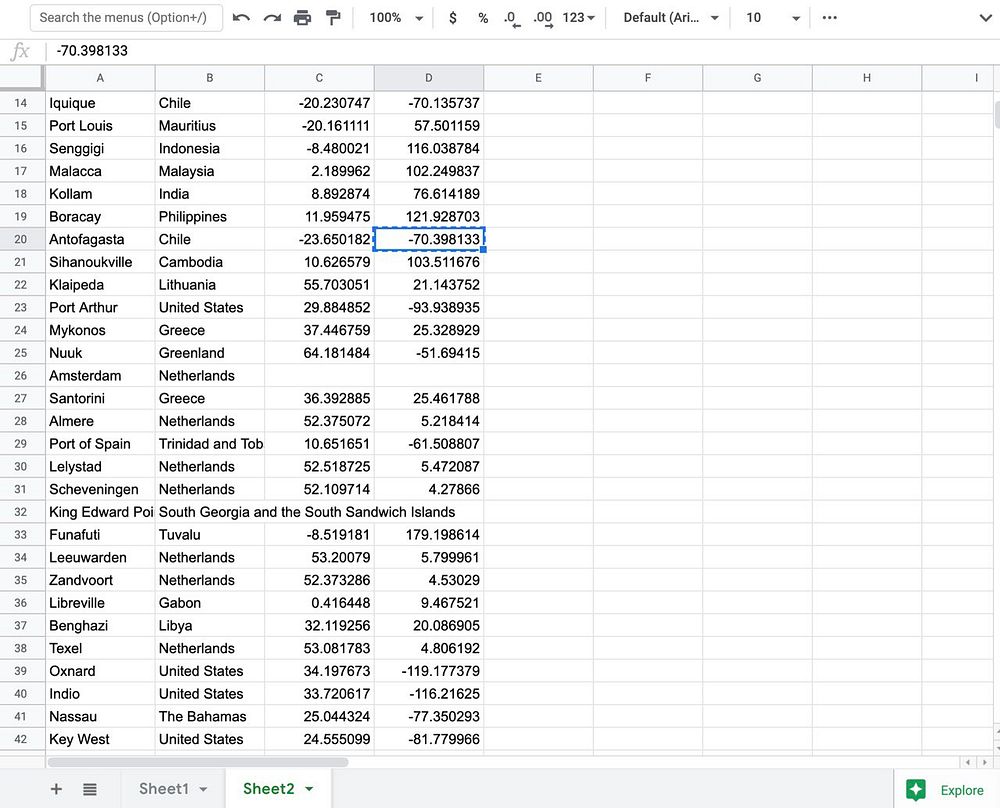Viewport: 1000px width, 808px height.
Task: Click the Search the menus field
Action: (x=126, y=18)
